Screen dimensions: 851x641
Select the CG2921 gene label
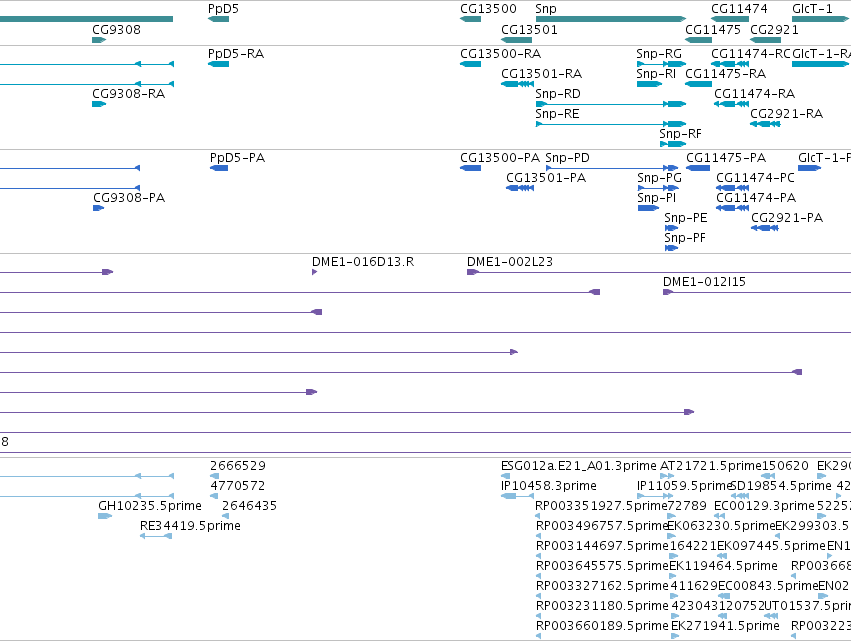point(774,29)
